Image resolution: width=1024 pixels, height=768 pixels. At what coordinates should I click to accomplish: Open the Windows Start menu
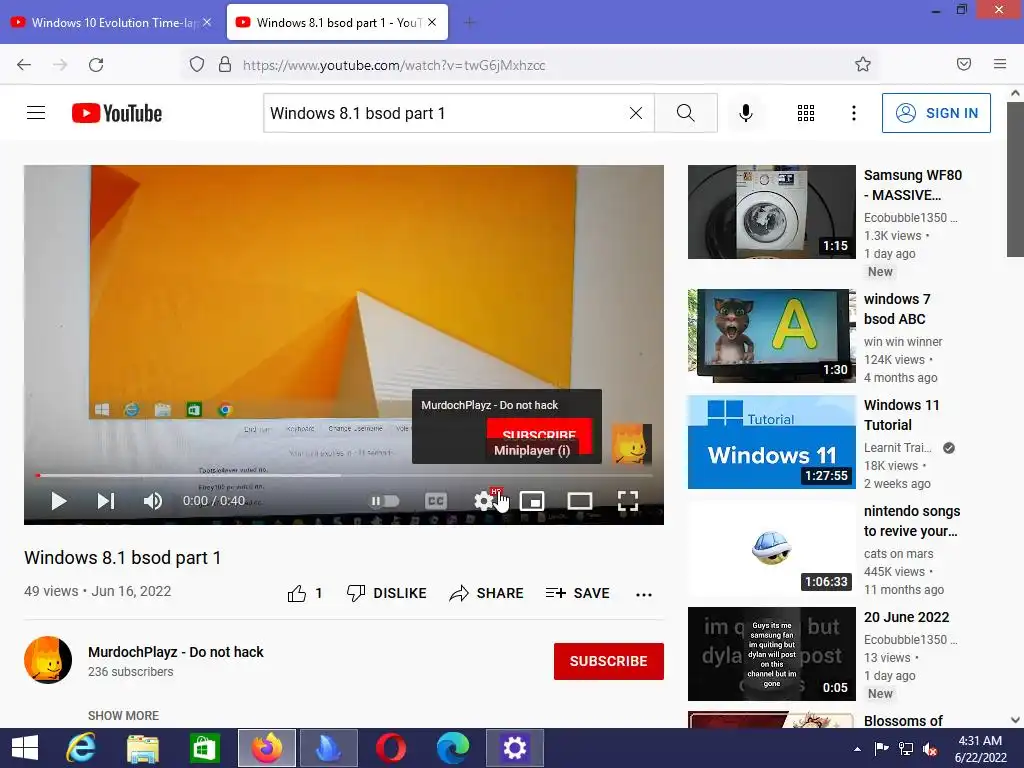[25, 748]
